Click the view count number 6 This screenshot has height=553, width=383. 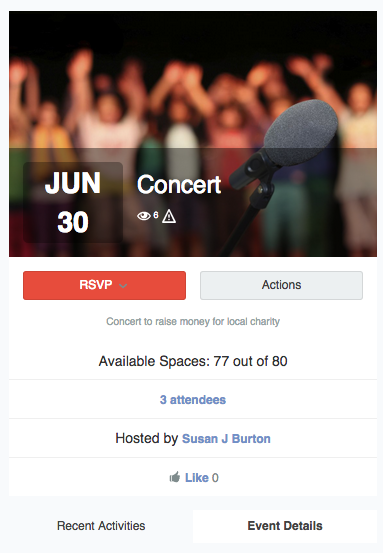(x=156, y=215)
